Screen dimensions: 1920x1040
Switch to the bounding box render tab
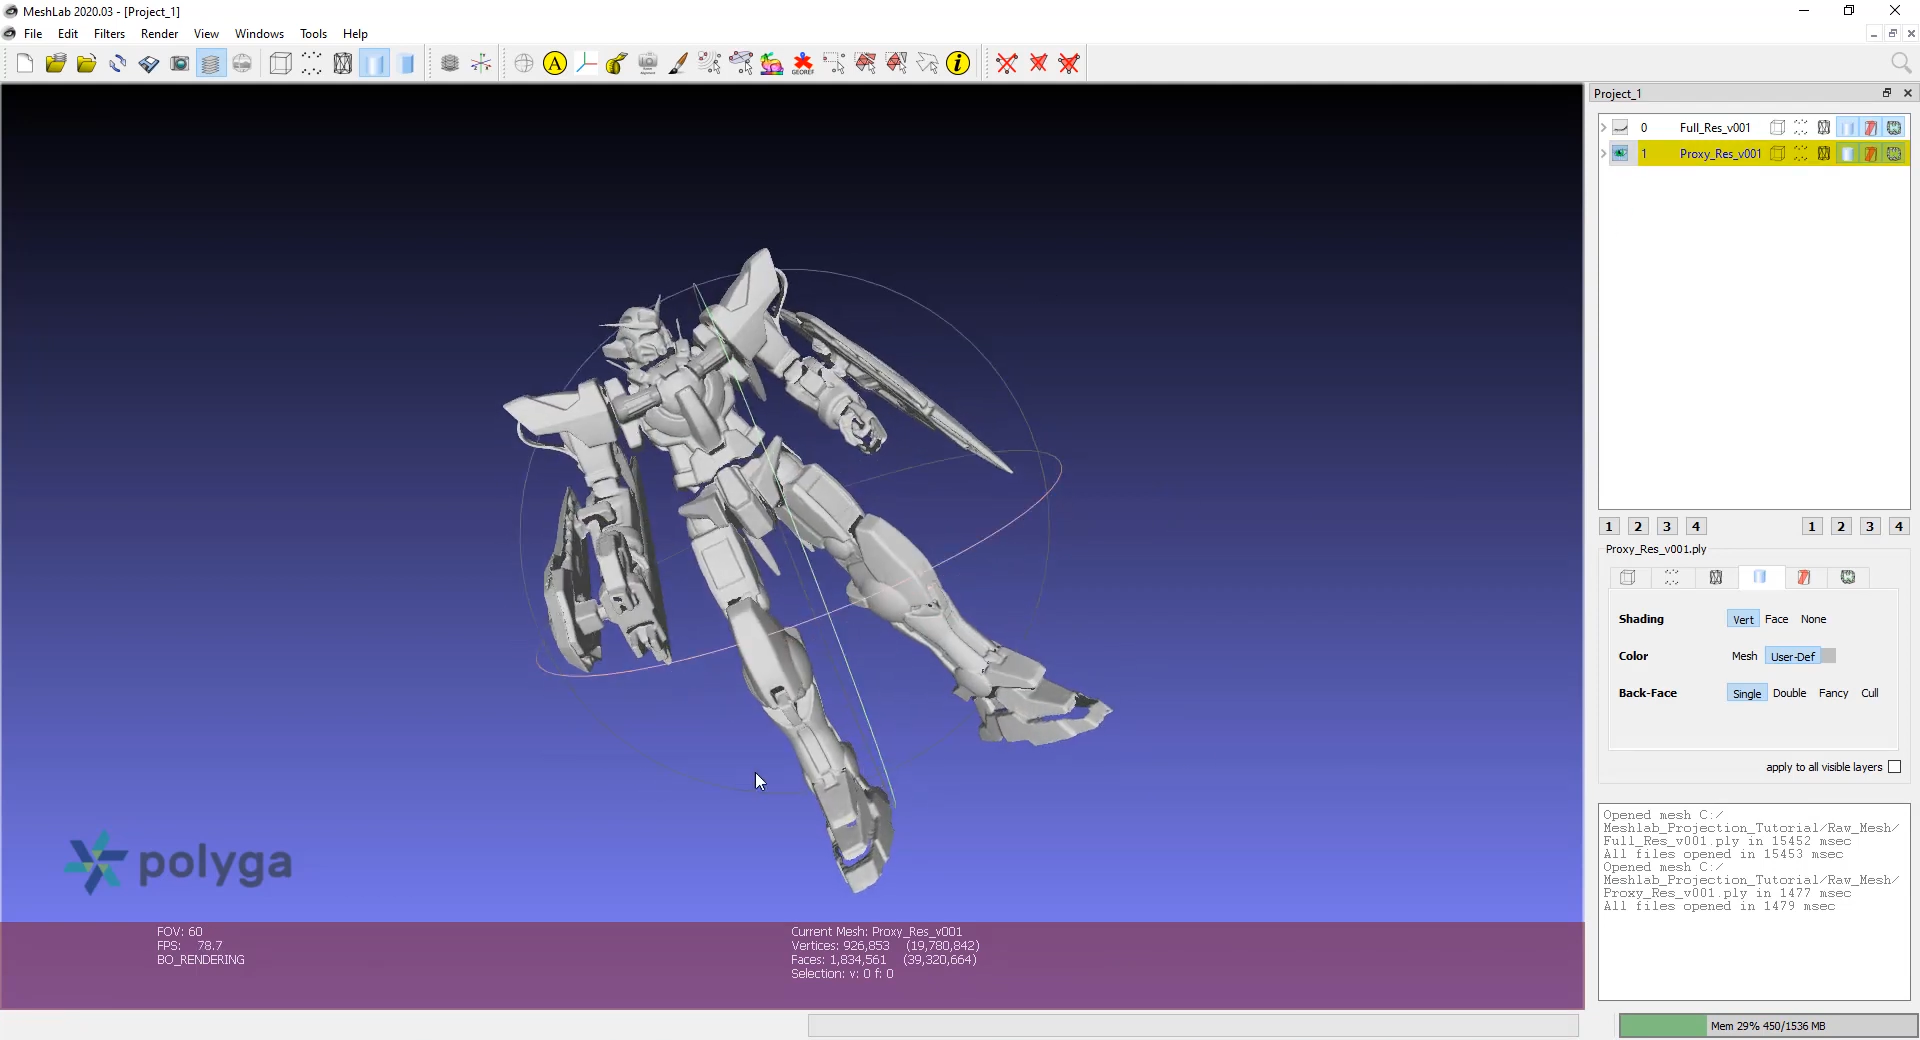(1628, 578)
